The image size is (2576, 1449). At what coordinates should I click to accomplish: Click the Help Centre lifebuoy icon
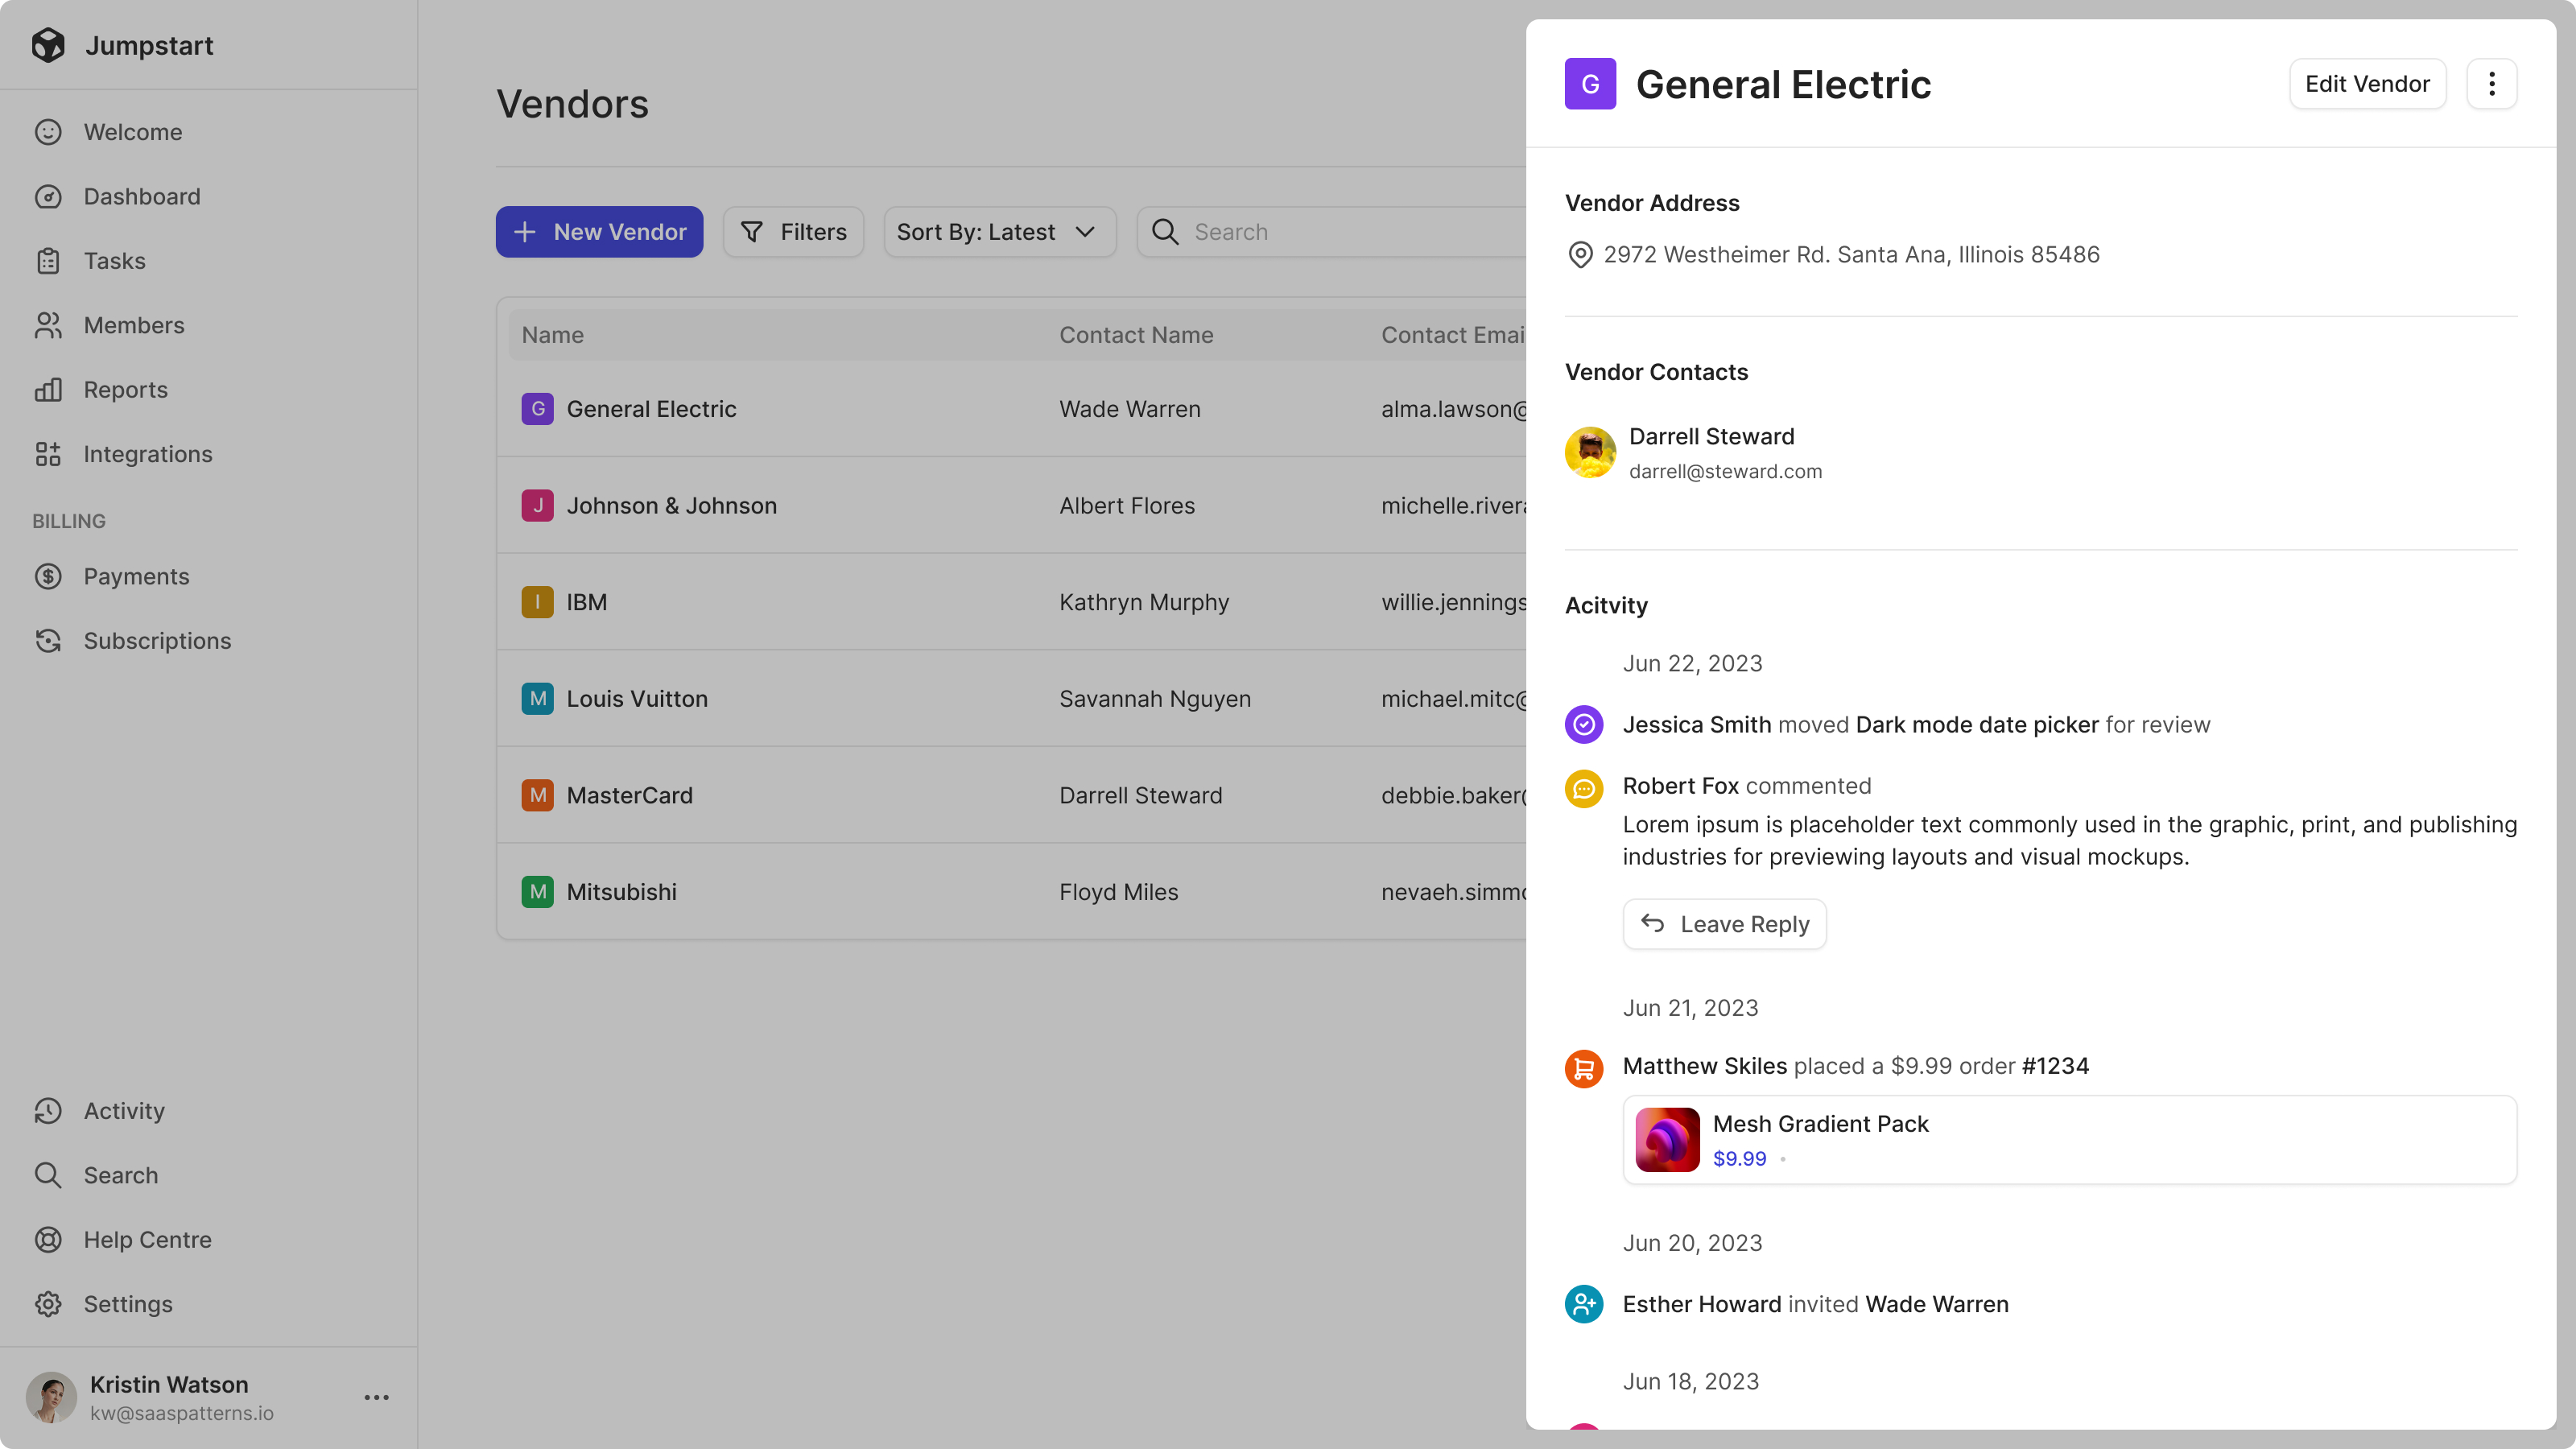click(48, 1240)
